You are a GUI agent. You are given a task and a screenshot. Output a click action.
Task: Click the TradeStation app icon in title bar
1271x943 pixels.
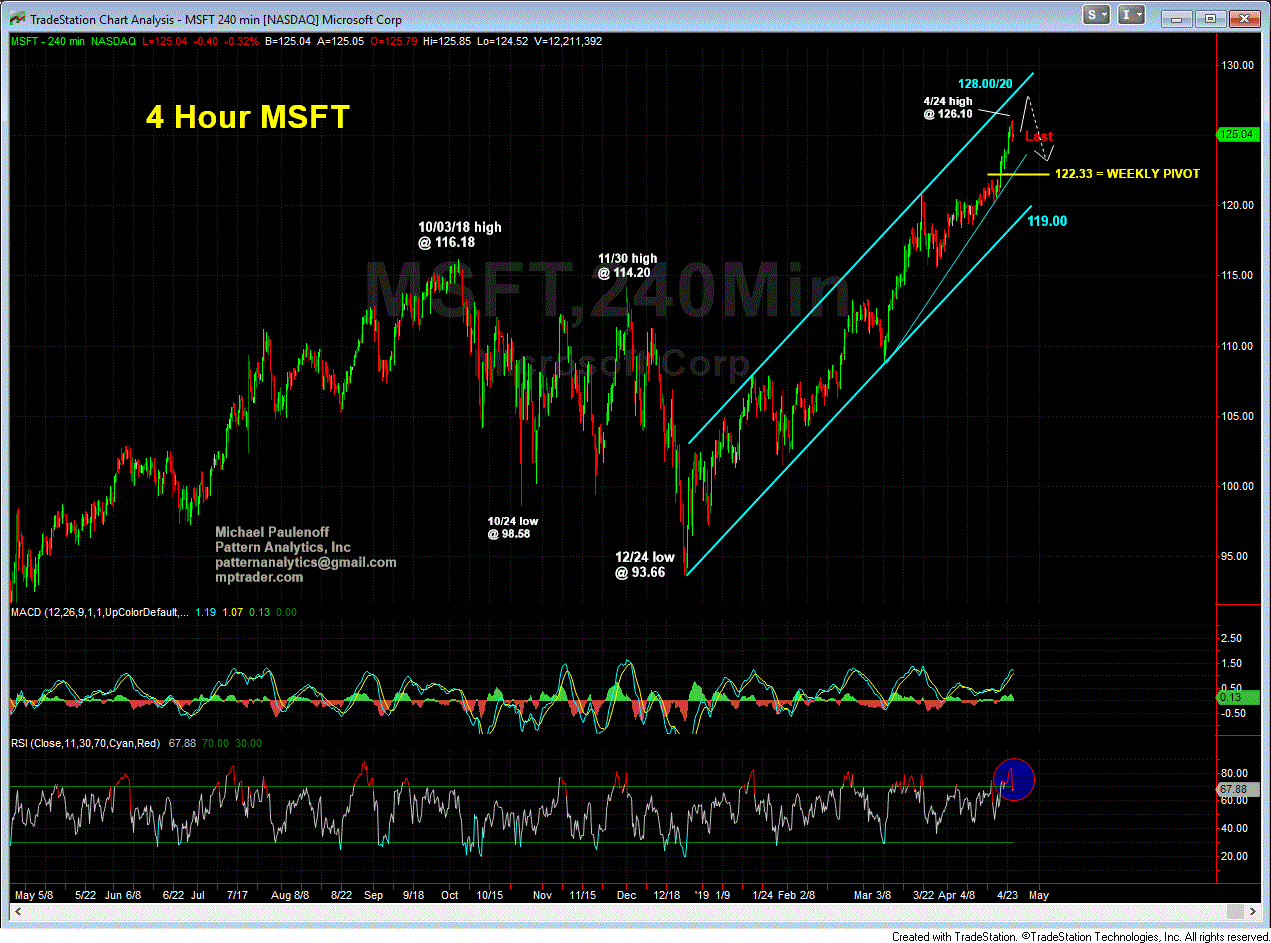[x=16, y=17]
